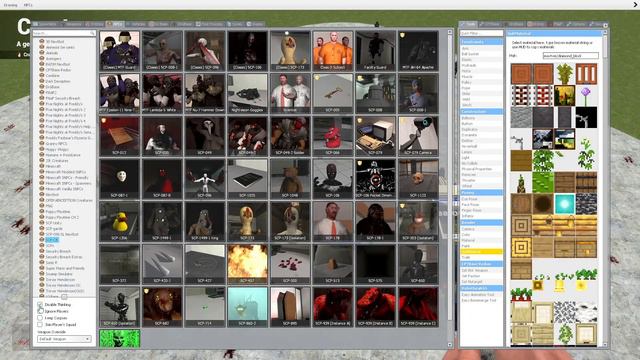Collapse the Posing tool category
Screen dimensions: 640x360
point(482,192)
